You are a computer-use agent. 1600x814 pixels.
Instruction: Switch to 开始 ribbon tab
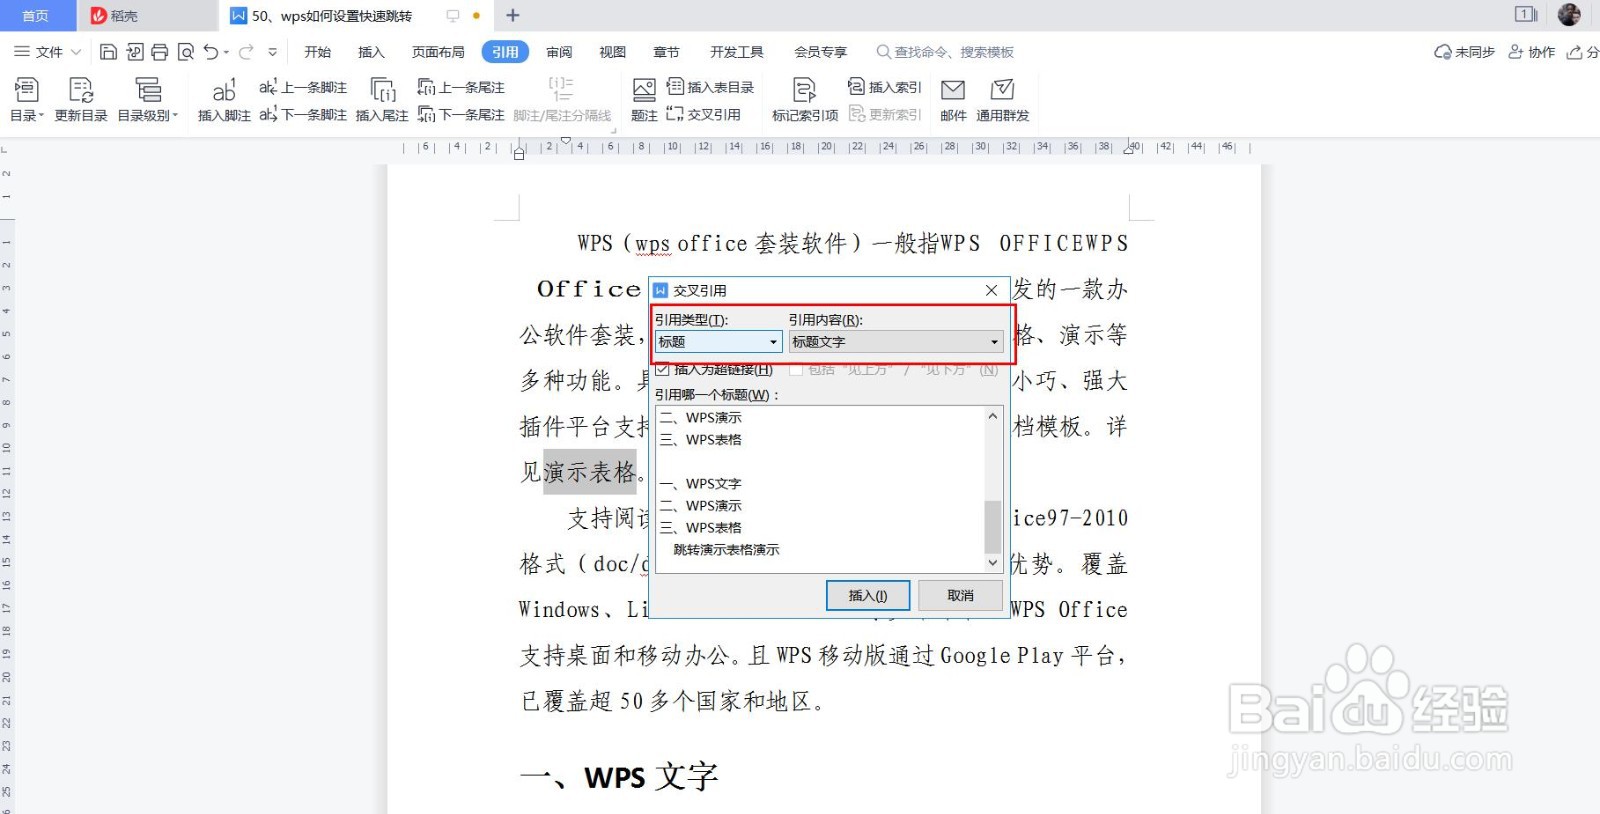coord(318,52)
